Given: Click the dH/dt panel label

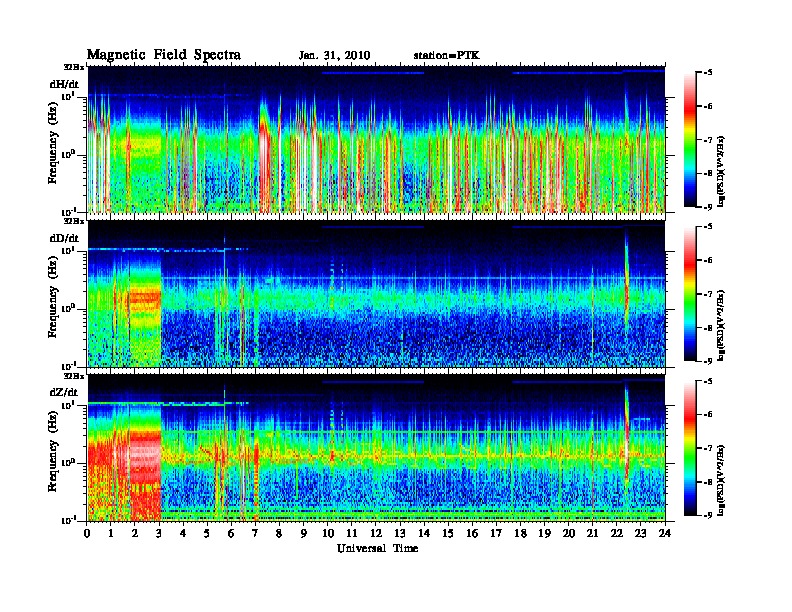Looking at the screenshot, I should click(x=64, y=84).
